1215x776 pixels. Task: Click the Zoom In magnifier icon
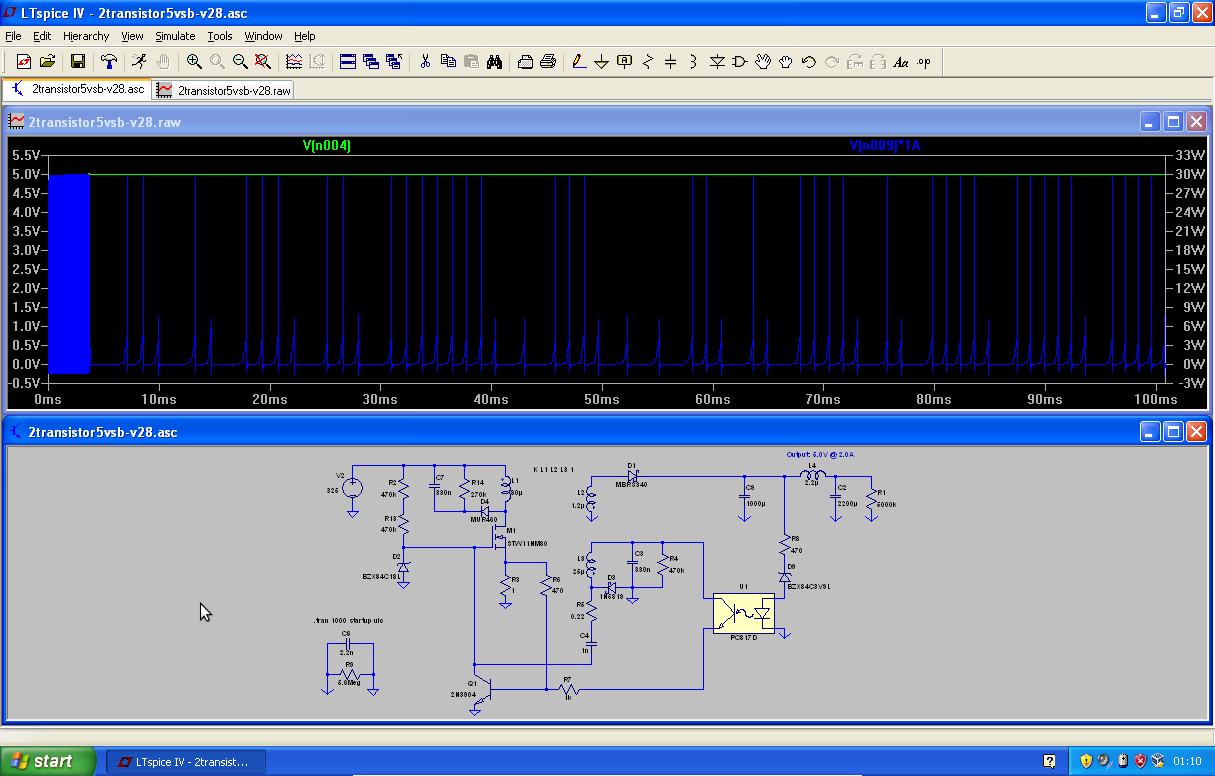tap(194, 61)
